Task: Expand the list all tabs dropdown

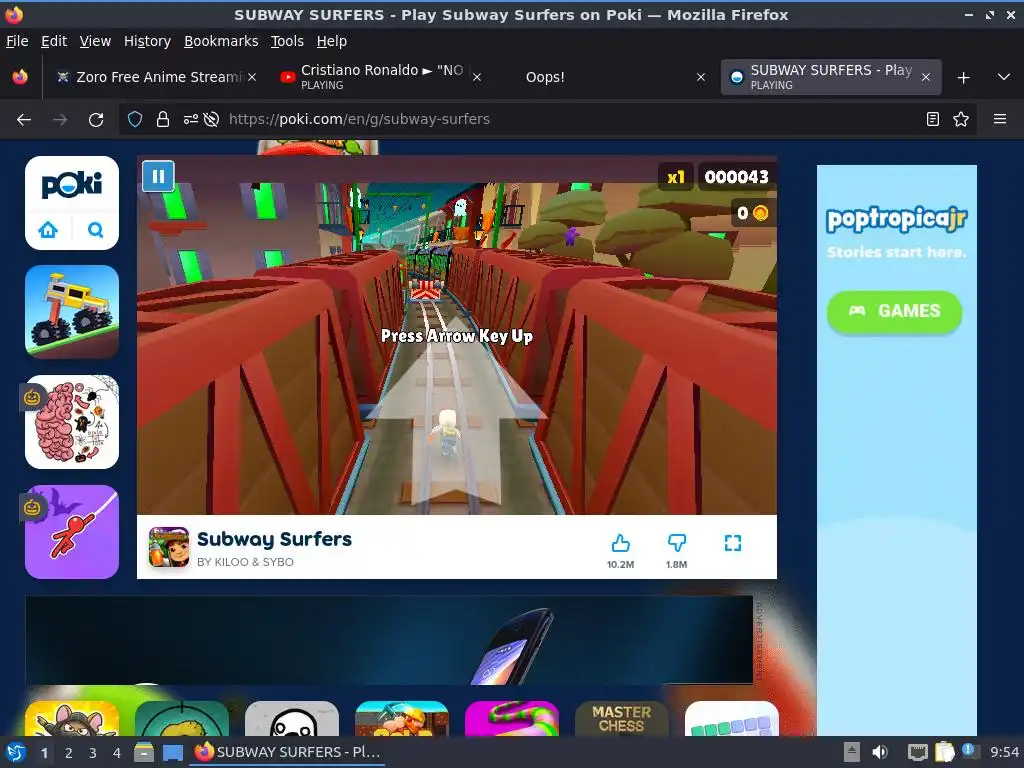Action: pos(1004,77)
